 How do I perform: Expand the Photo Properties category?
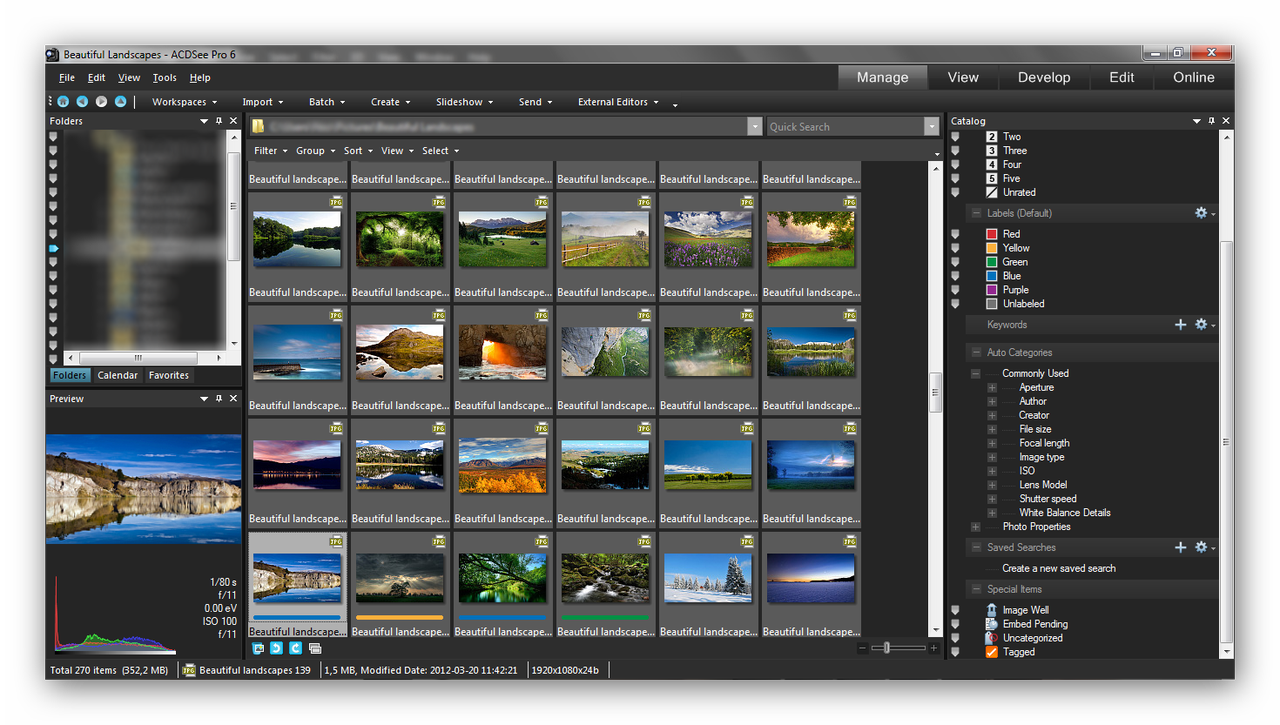(975, 527)
